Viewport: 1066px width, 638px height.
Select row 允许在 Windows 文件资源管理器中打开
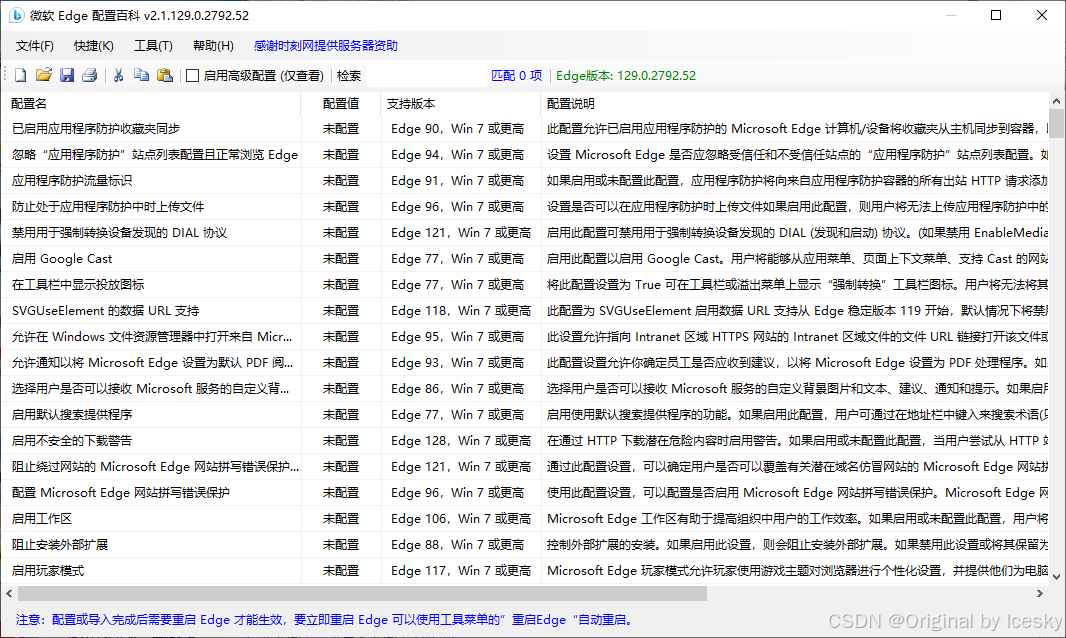pos(525,337)
